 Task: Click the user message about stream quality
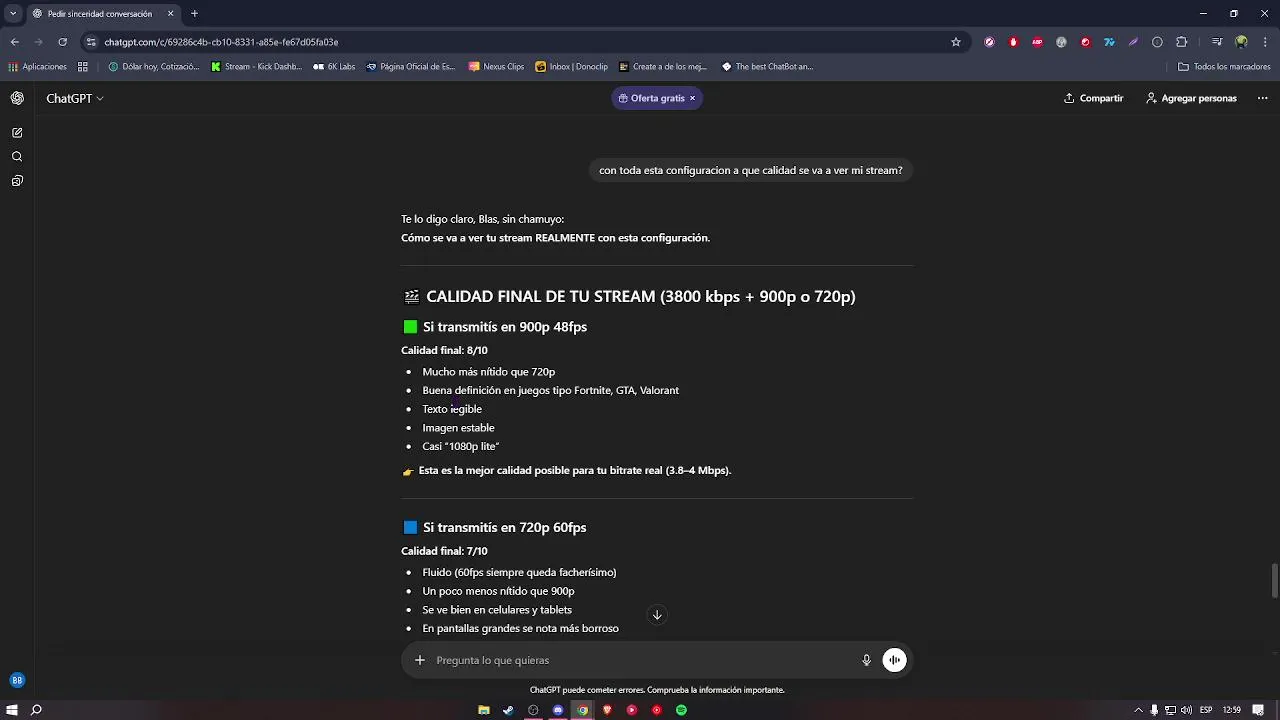(x=750, y=170)
